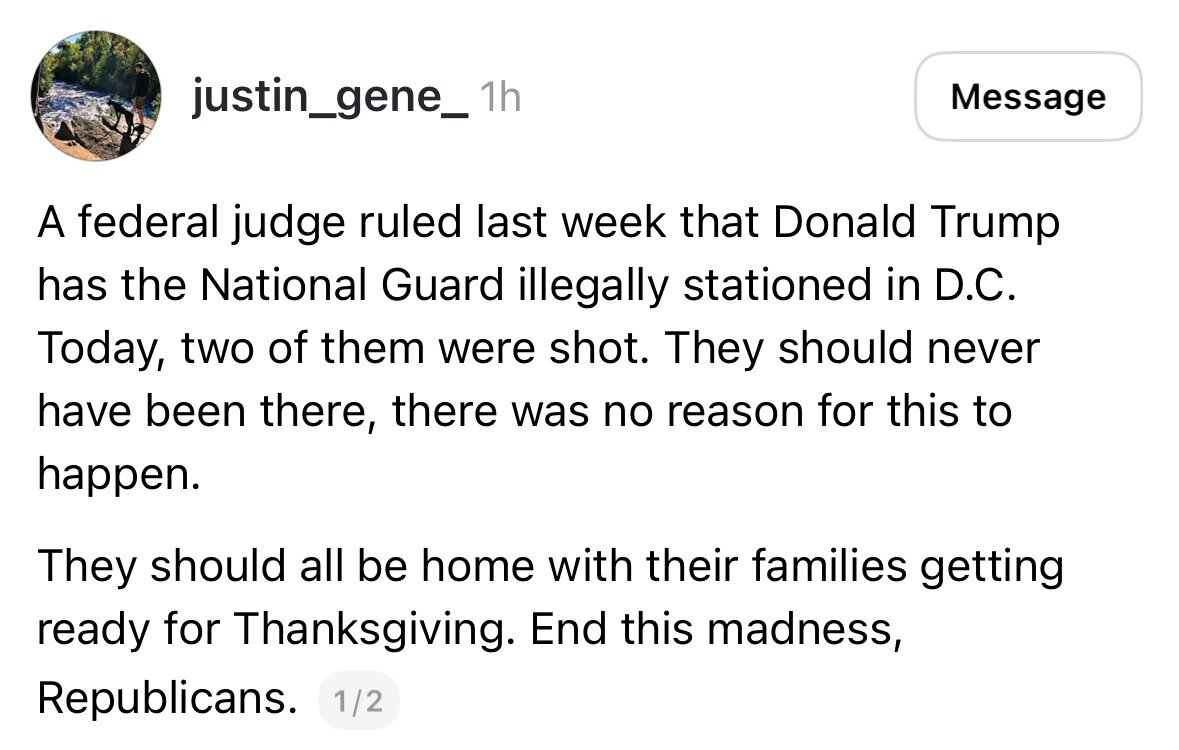The height and width of the screenshot is (750, 1179).
Task: Click the justin_gene_ username
Action: pos(330,97)
